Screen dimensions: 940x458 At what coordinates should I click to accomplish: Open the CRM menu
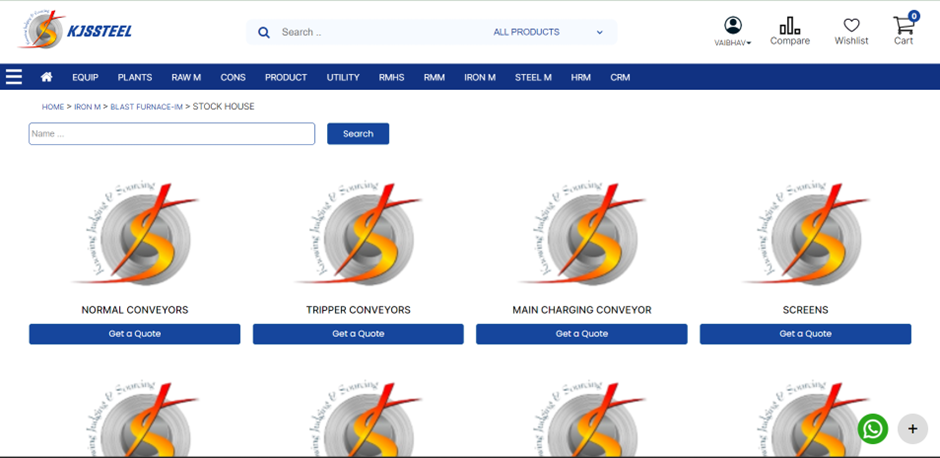click(620, 77)
